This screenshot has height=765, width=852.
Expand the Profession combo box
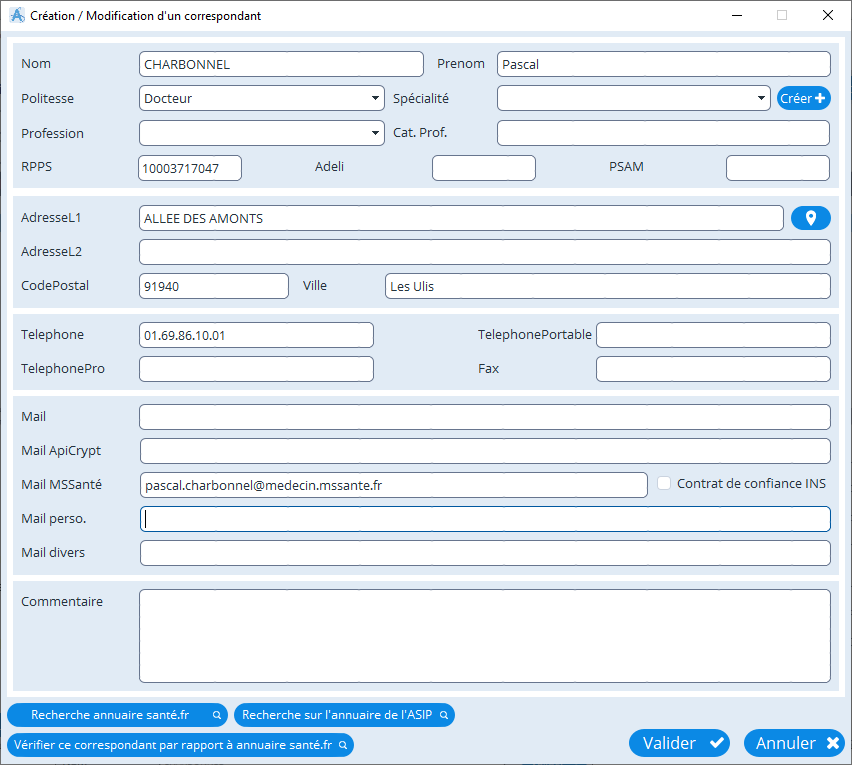(x=375, y=133)
